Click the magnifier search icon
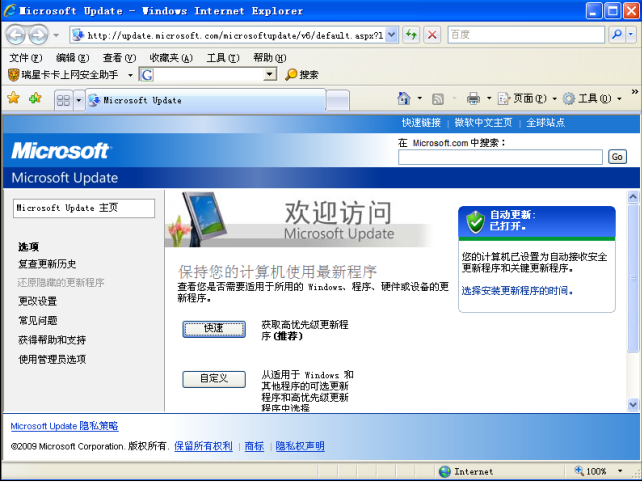Viewport: 642px width, 482px height. [617, 35]
